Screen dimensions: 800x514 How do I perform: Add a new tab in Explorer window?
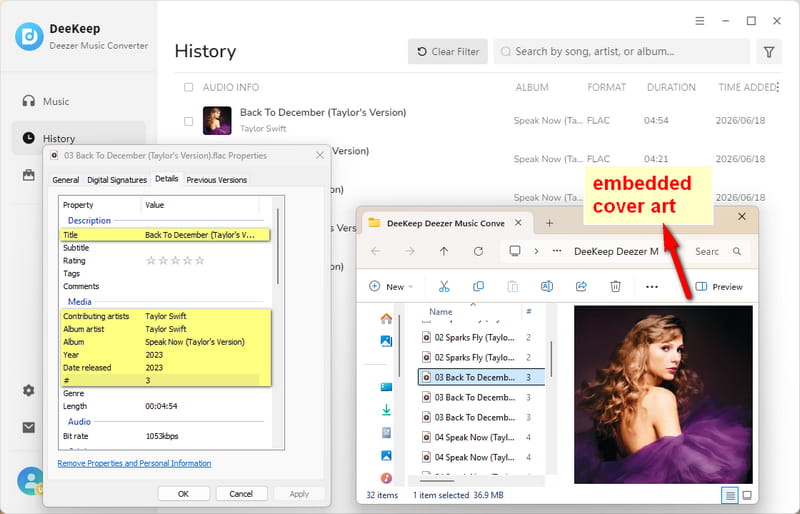pyautogui.click(x=549, y=223)
